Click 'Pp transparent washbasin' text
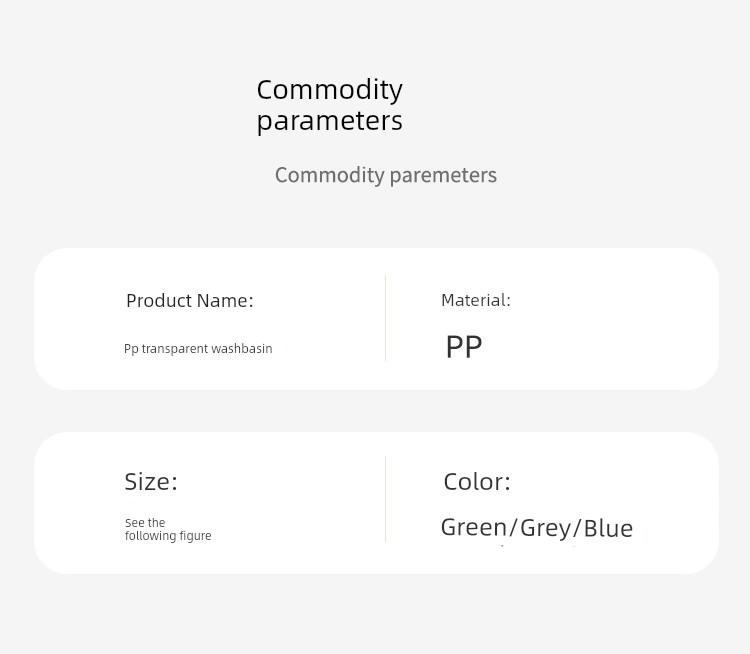Screen dimensions: 750x654 click(198, 349)
